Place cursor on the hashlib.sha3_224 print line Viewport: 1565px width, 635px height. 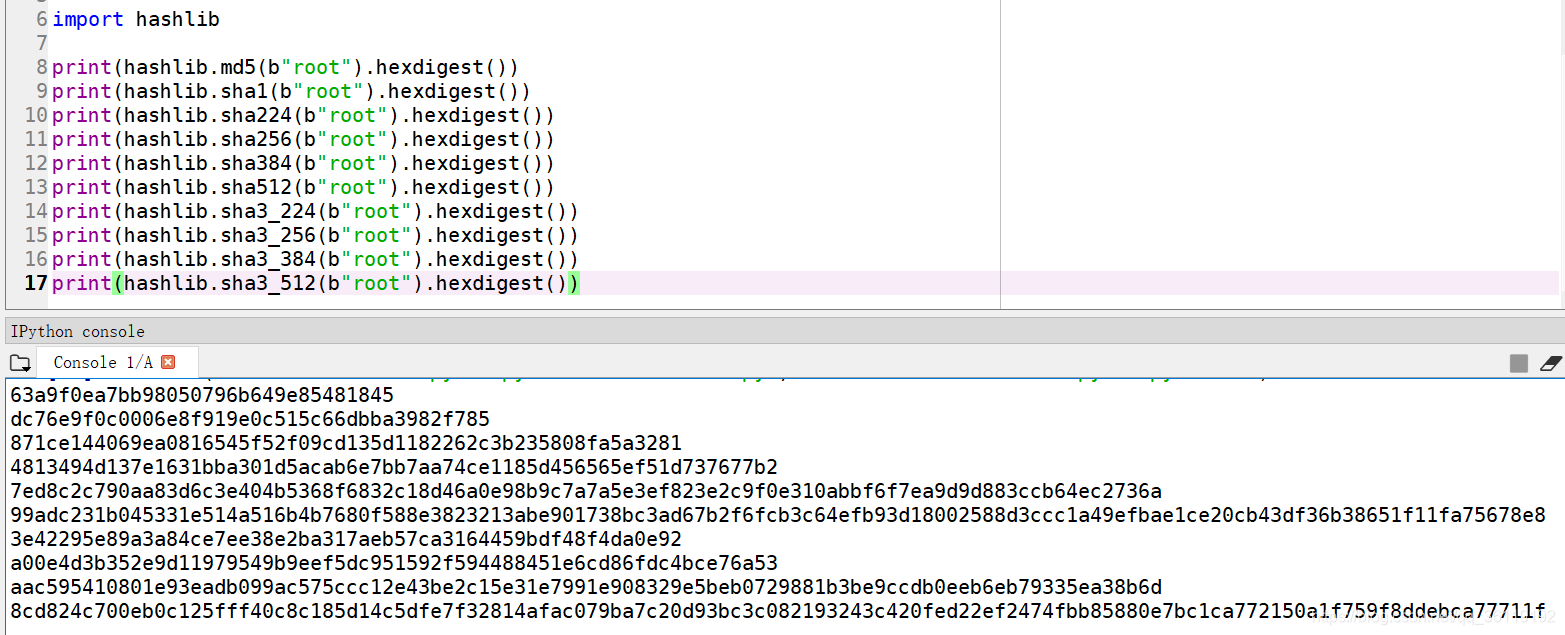click(x=315, y=211)
